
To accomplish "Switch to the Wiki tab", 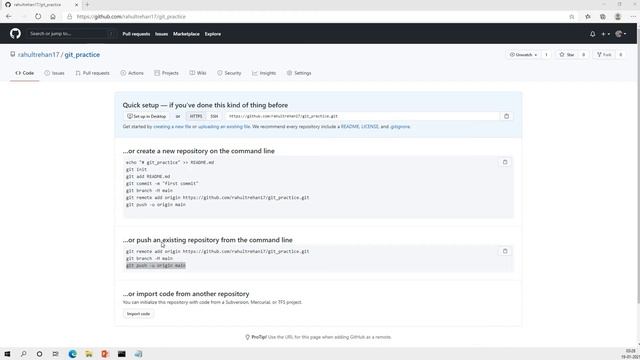I will [198, 73].
